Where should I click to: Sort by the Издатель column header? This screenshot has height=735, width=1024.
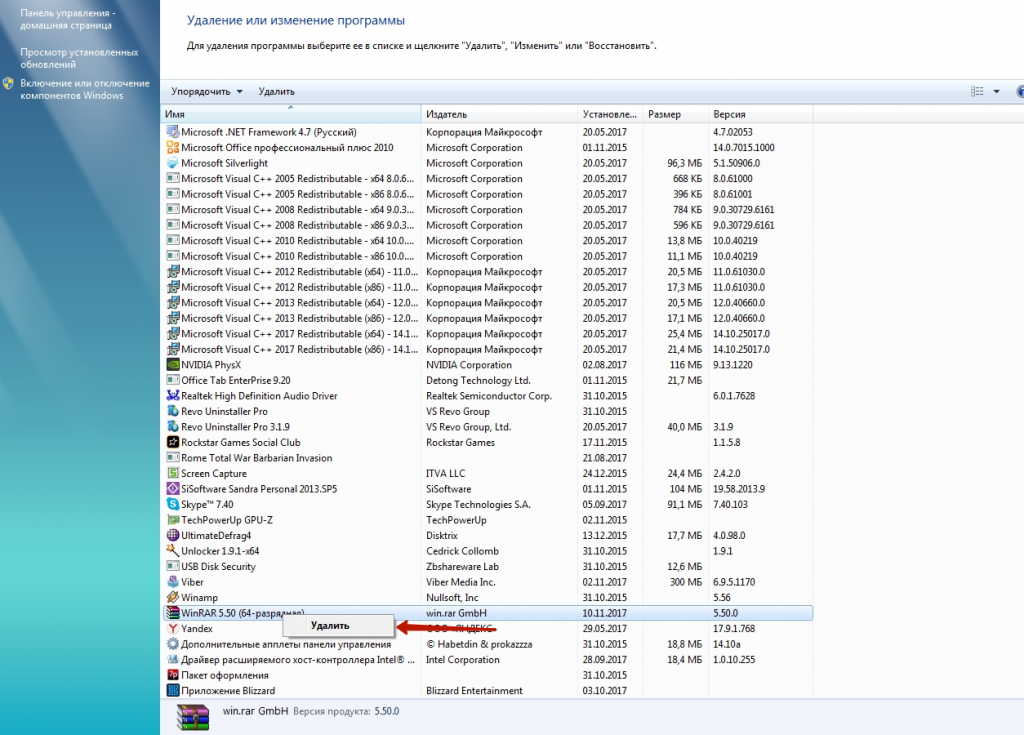(x=500, y=114)
